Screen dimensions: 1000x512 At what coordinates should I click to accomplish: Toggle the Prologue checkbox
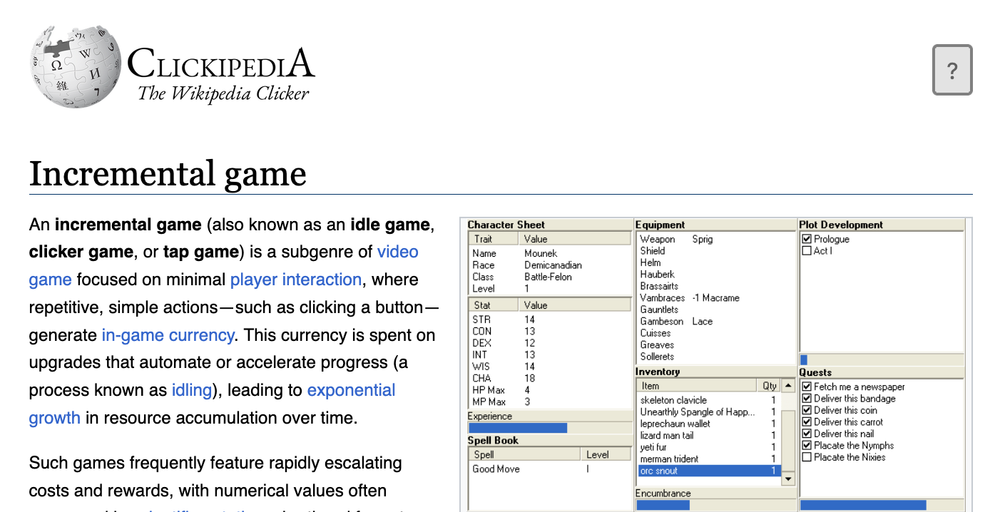coord(807,239)
